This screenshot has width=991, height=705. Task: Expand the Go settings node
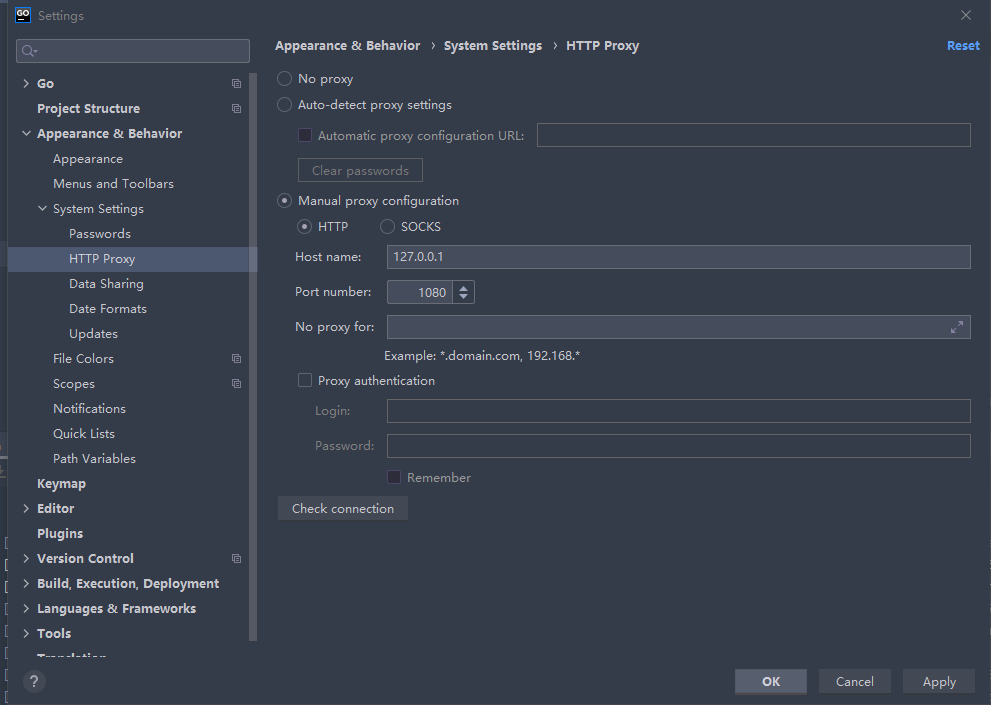26,83
